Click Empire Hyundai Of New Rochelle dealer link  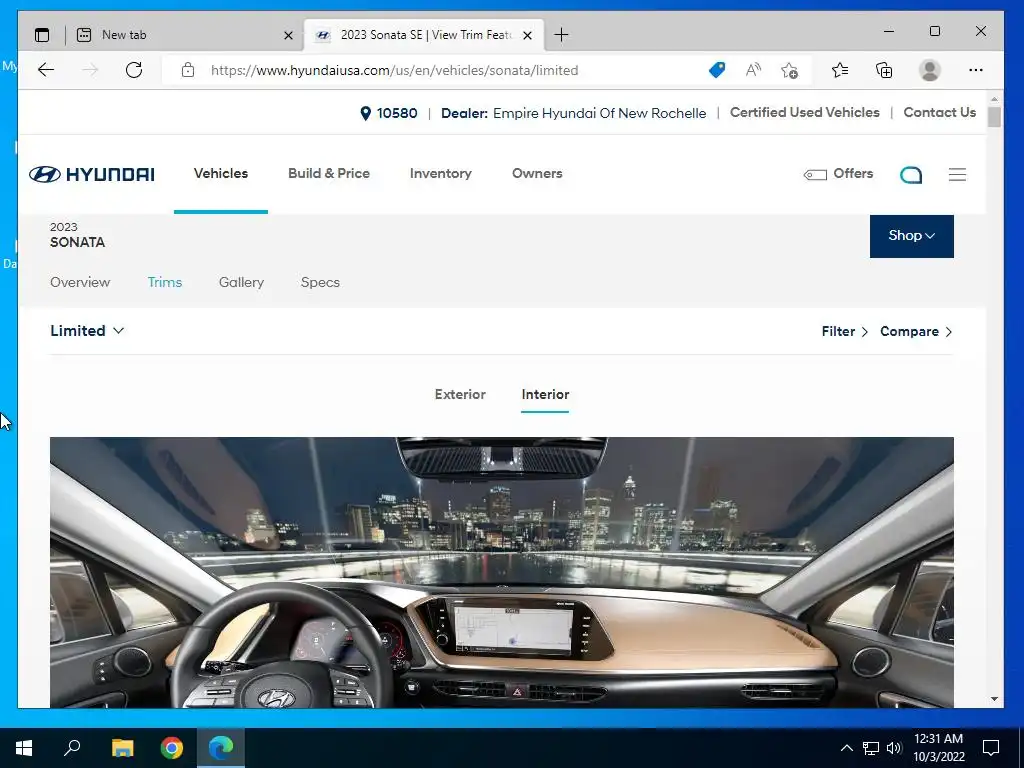click(x=600, y=113)
